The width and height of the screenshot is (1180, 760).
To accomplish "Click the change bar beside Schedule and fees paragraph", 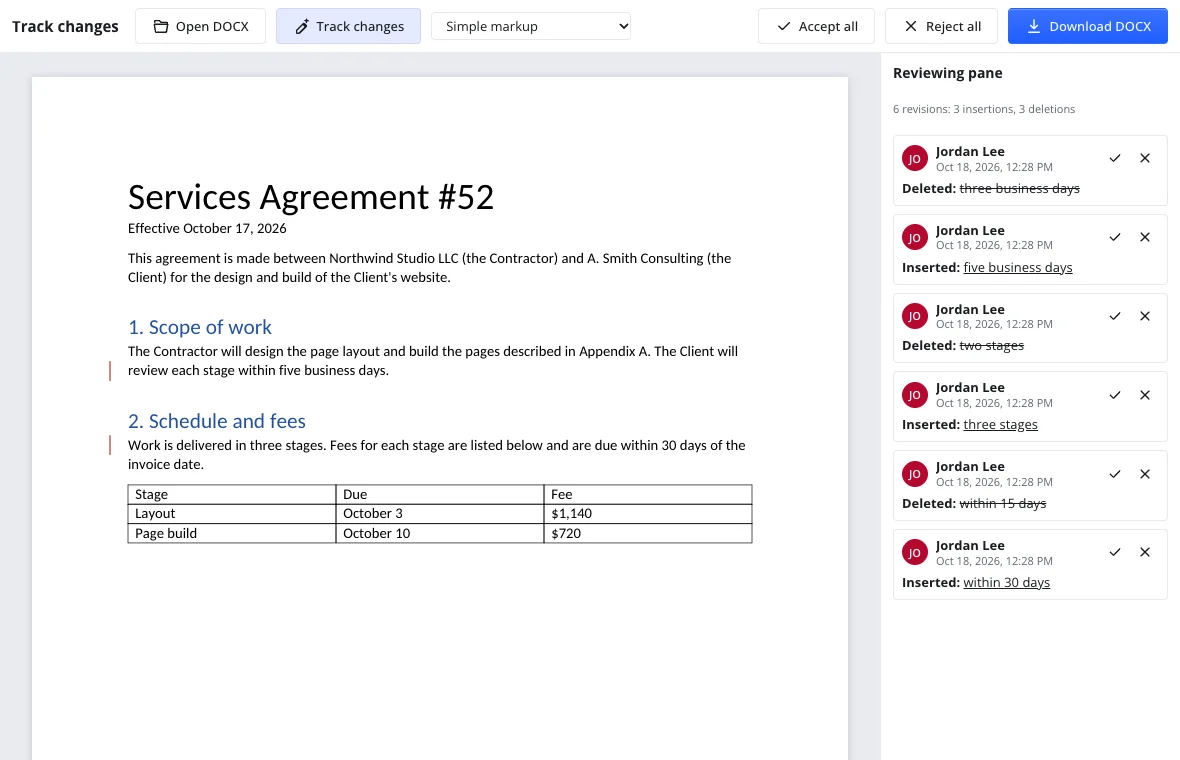I will (110, 445).
